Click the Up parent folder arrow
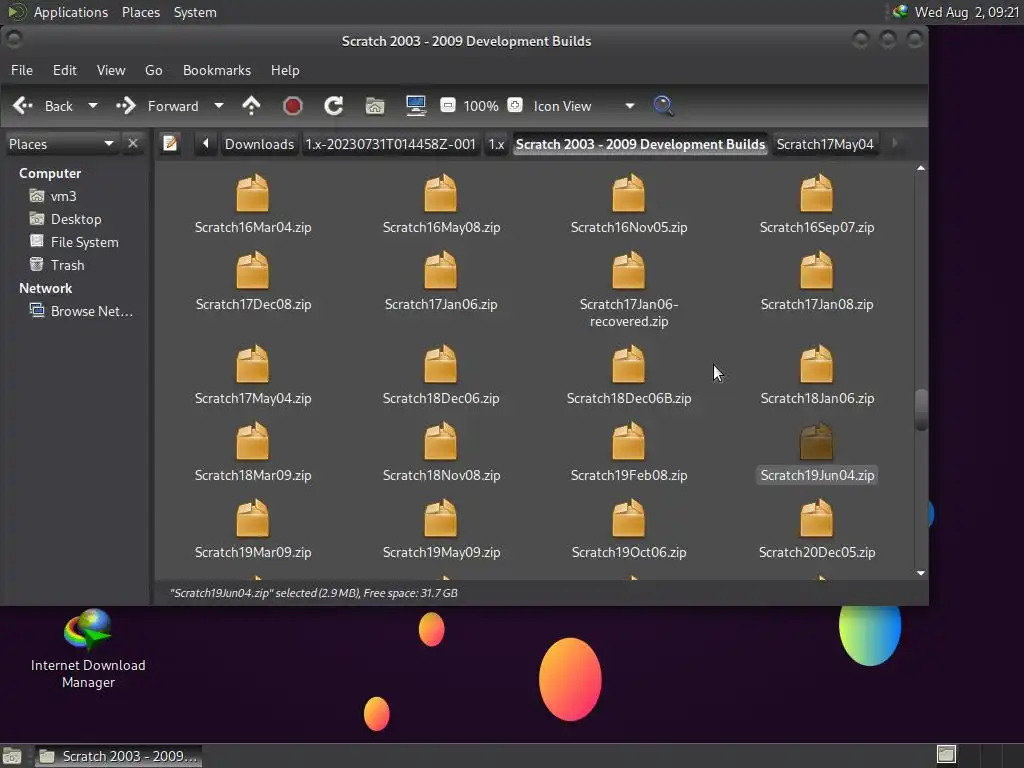The image size is (1024, 768). click(x=251, y=106)
